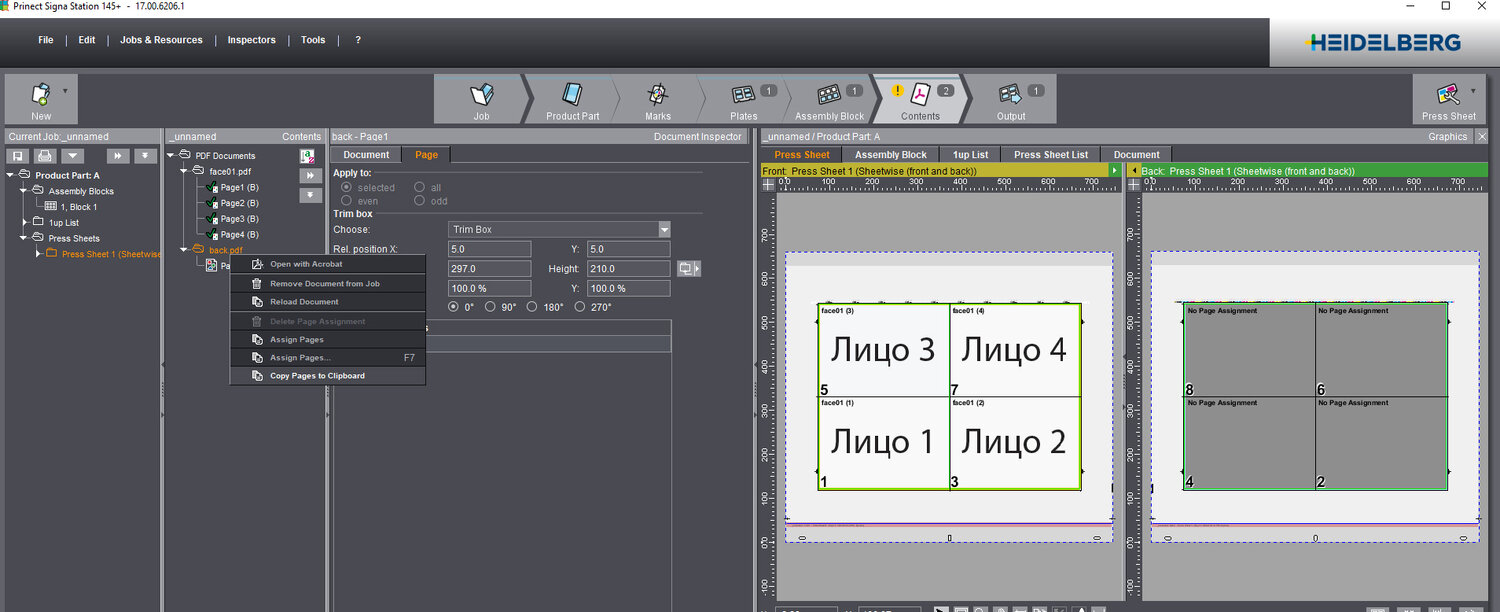Click the box size icon beside Height field
Viewport: 1500px width, 612px height.
(688, 268)
